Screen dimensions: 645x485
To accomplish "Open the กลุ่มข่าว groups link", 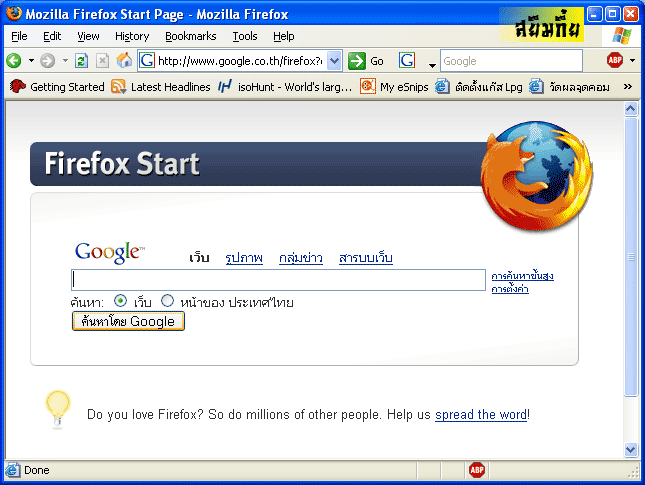I will point(301,258).
